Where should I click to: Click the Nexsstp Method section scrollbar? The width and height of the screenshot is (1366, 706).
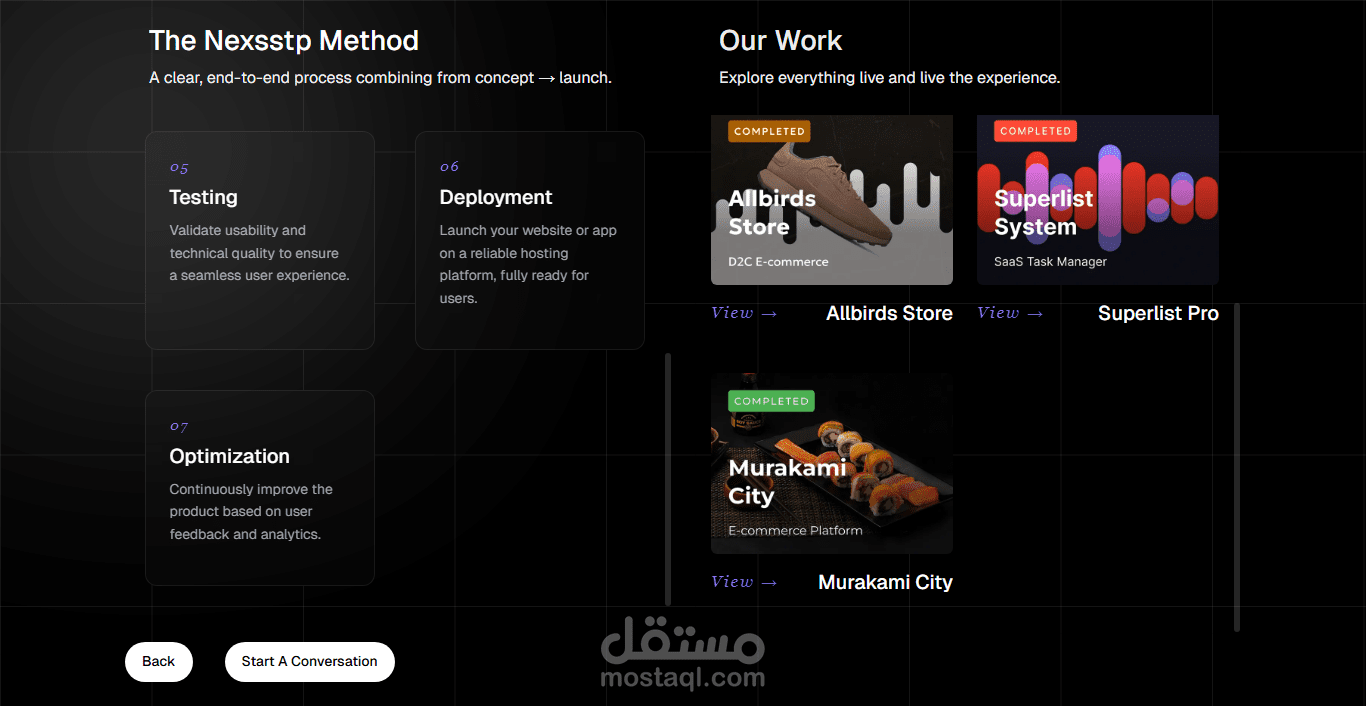click(x=668, y=479)
